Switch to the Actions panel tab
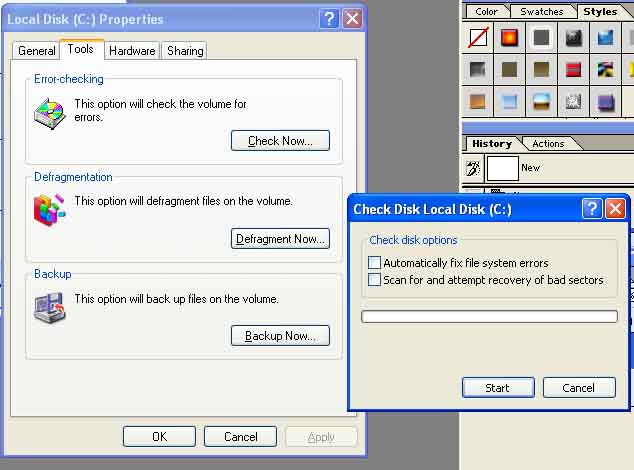Screen dimensions: 634x470 click(x=548, y=144)
